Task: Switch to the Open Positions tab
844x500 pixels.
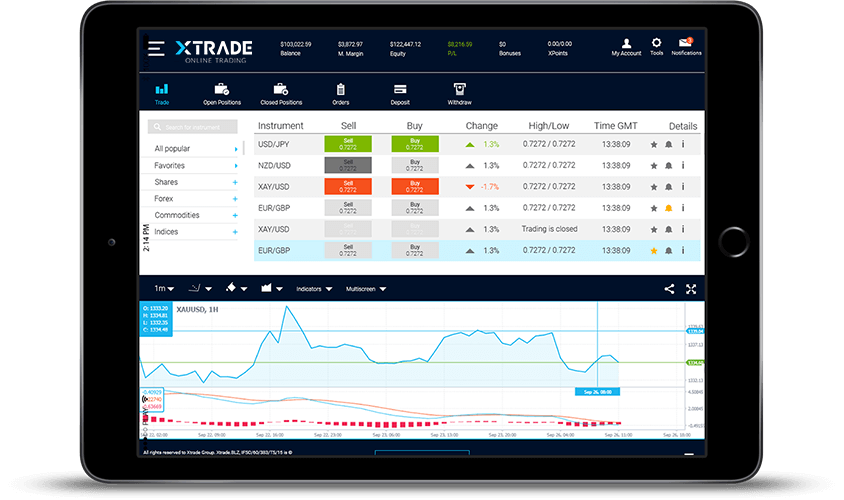Action: (222, 94)
